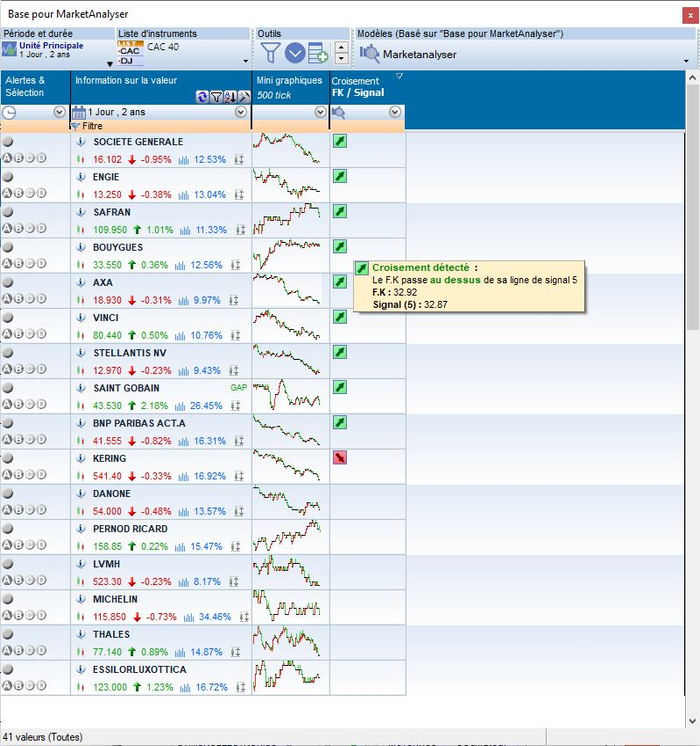
Task: Click the green up-cross signal for ENGIE
Action: click(x=340, y=176)
